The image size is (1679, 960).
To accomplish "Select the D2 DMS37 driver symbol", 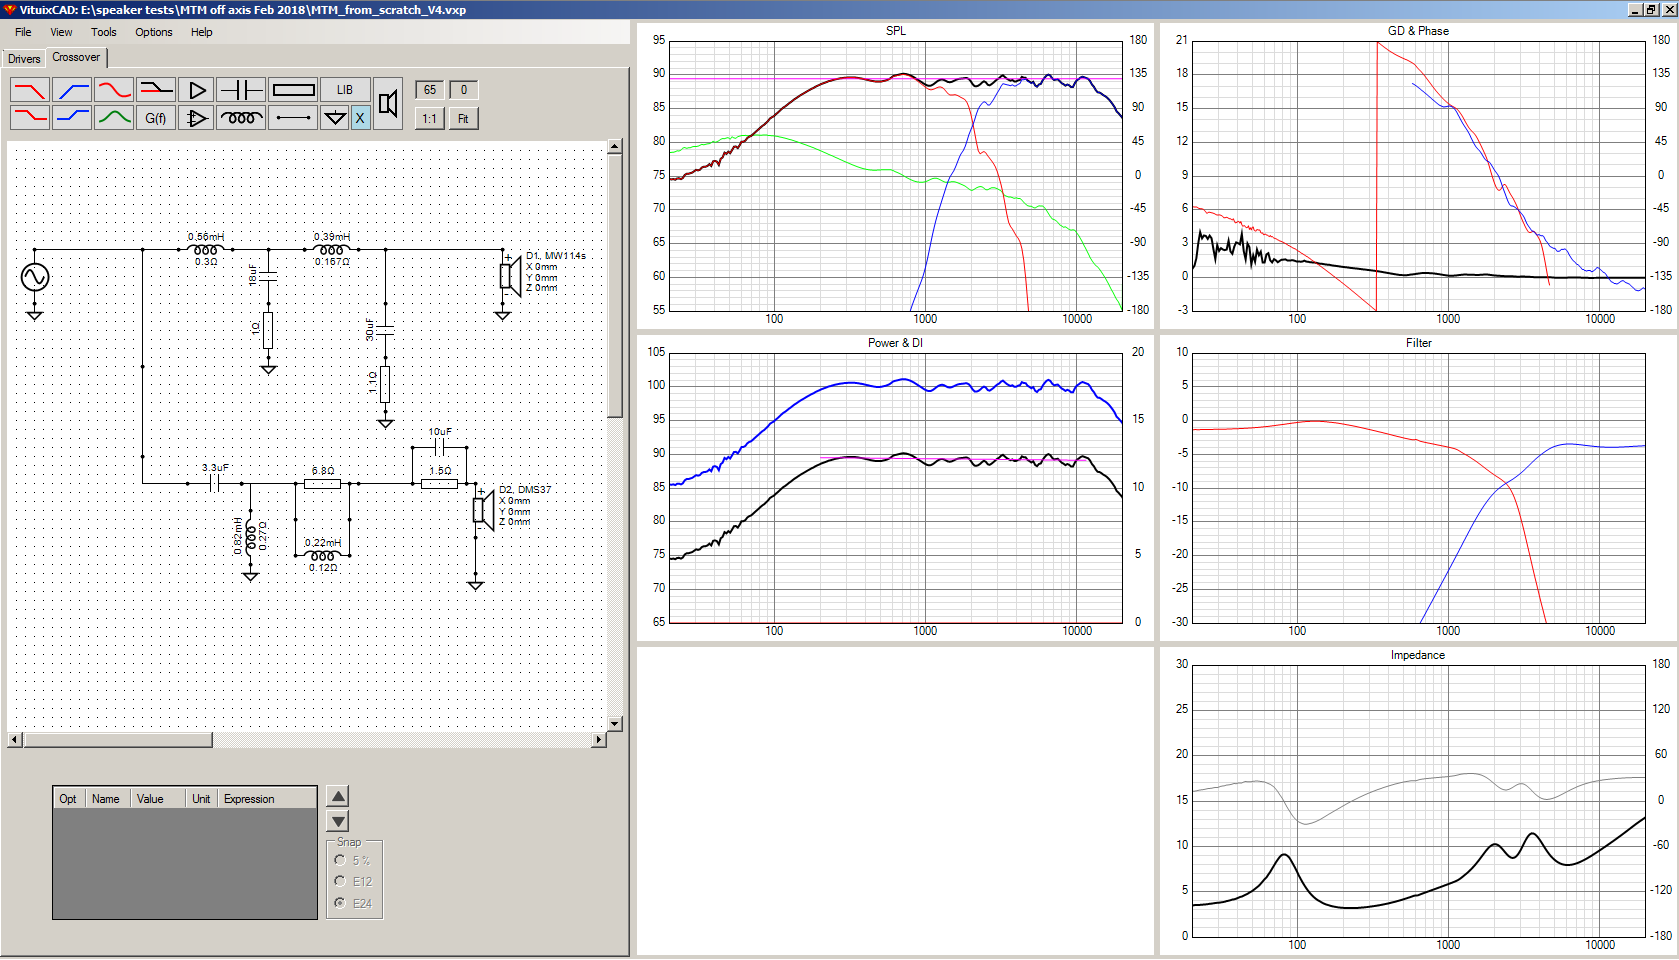I will tap(483, 510).
